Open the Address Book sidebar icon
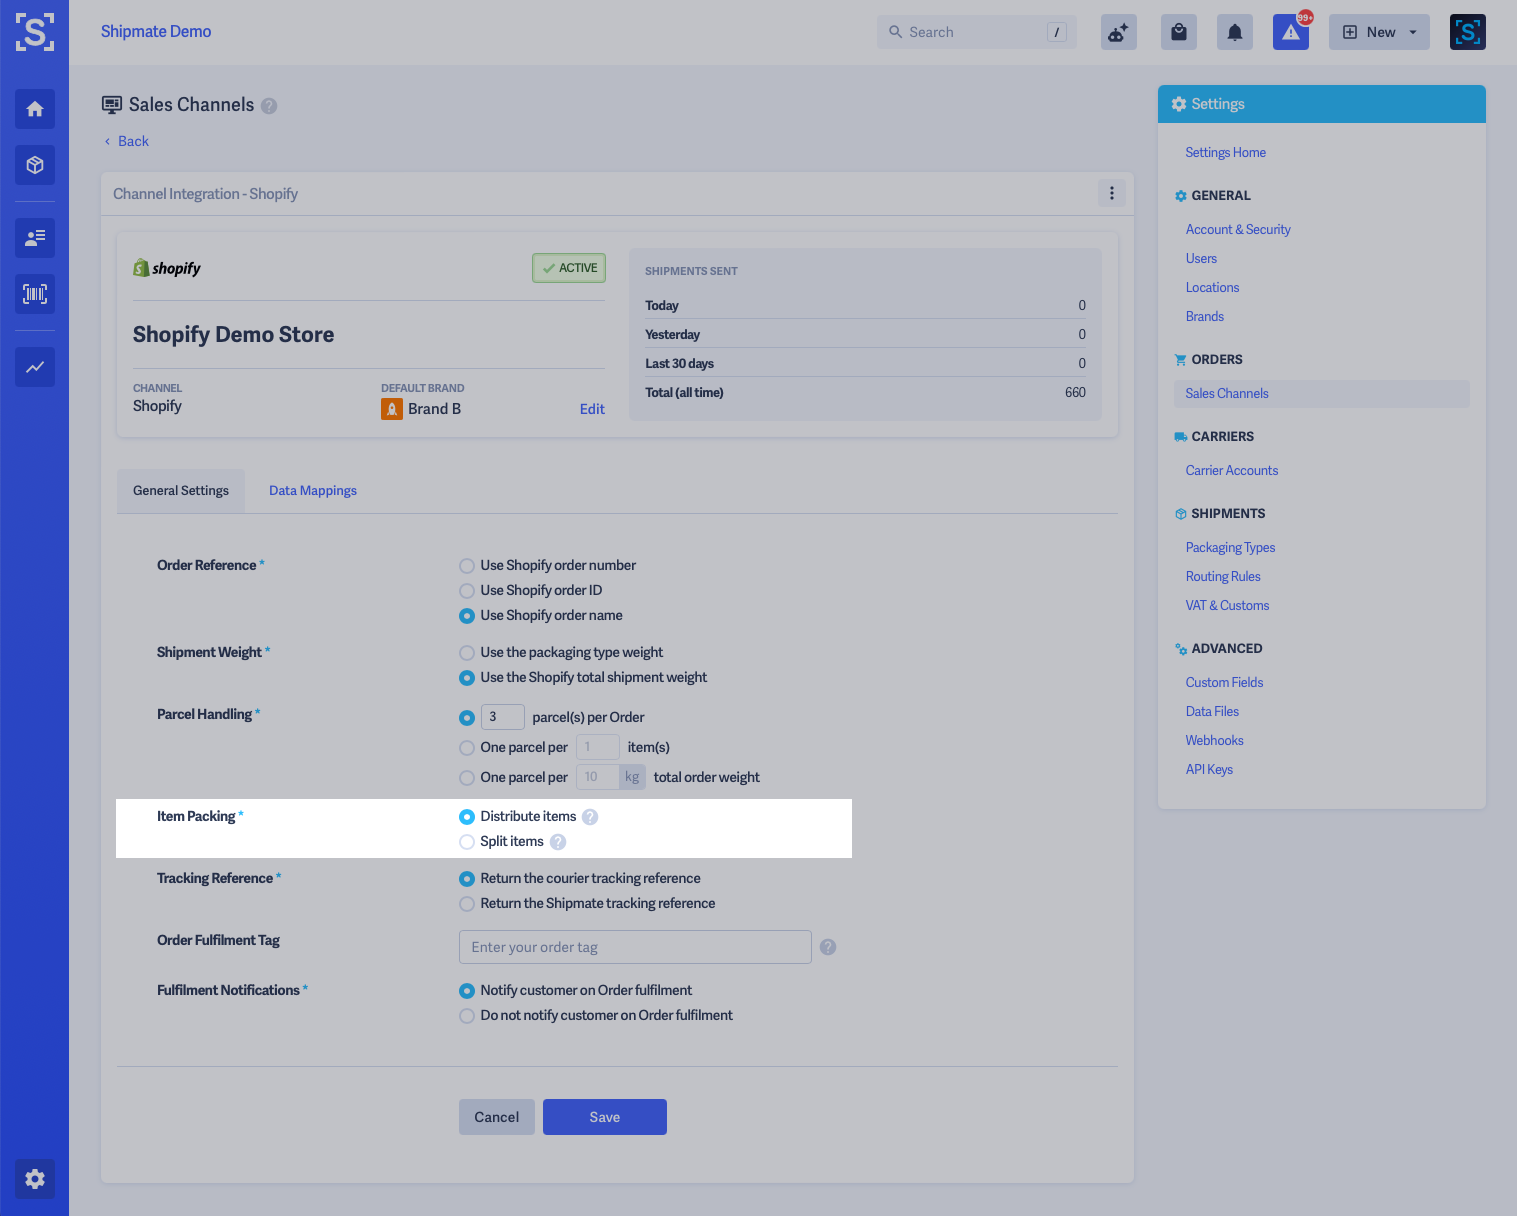Image resolution: width=1517 pixels, height=1216 pixels. (34, 238)
